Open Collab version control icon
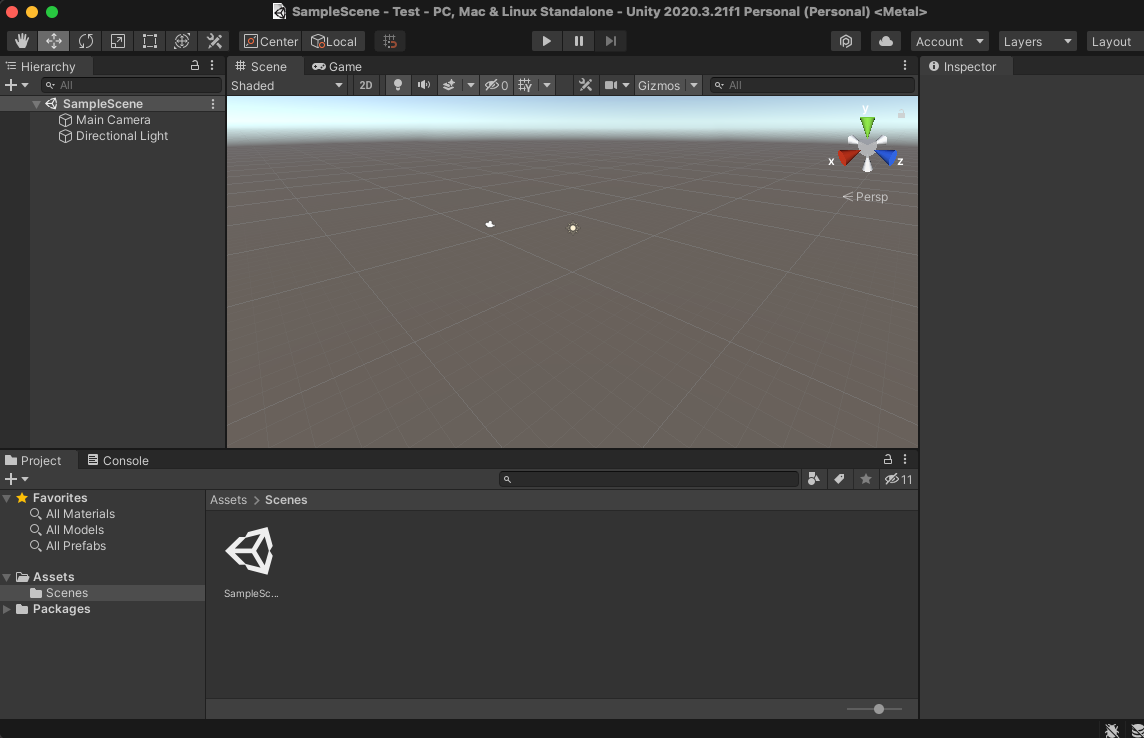The image size is (1144, 738). (x=846, y=41)
